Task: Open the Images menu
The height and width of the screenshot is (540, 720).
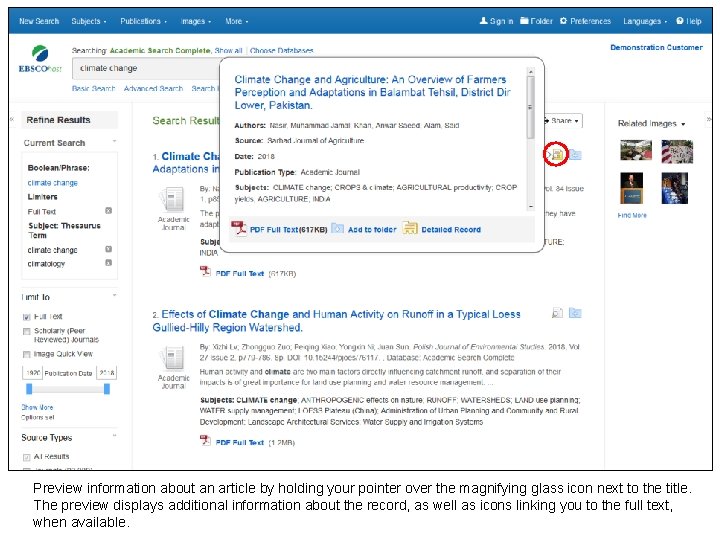Action: (196, 21)
